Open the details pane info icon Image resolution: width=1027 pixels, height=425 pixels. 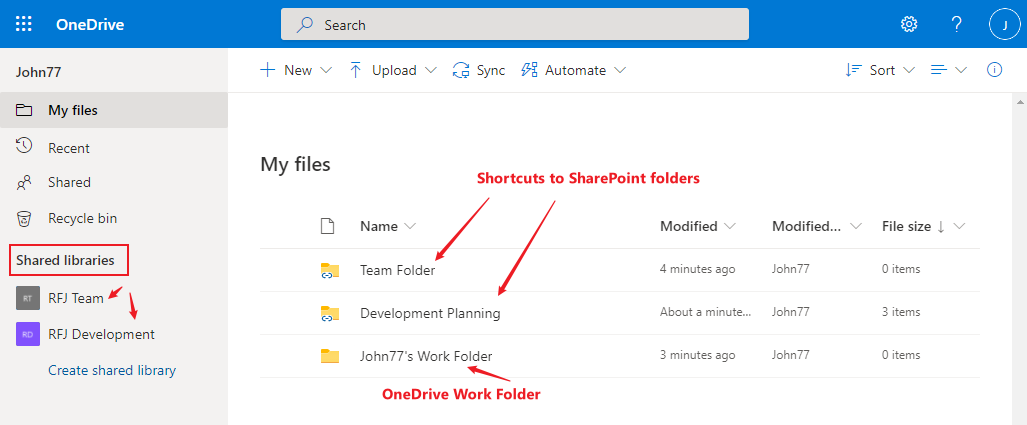[994, 70]
